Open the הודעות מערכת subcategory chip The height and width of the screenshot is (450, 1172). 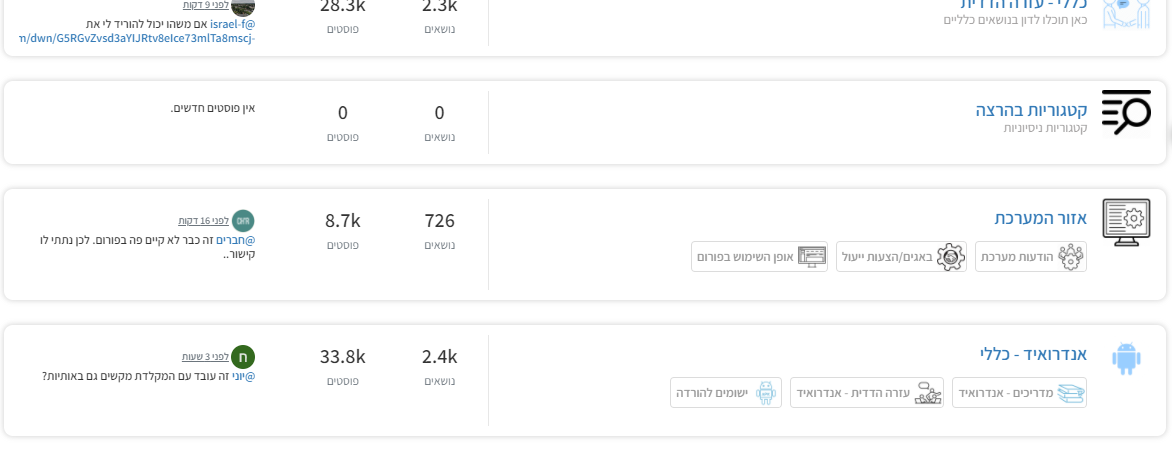click(x=1031, y=256)
